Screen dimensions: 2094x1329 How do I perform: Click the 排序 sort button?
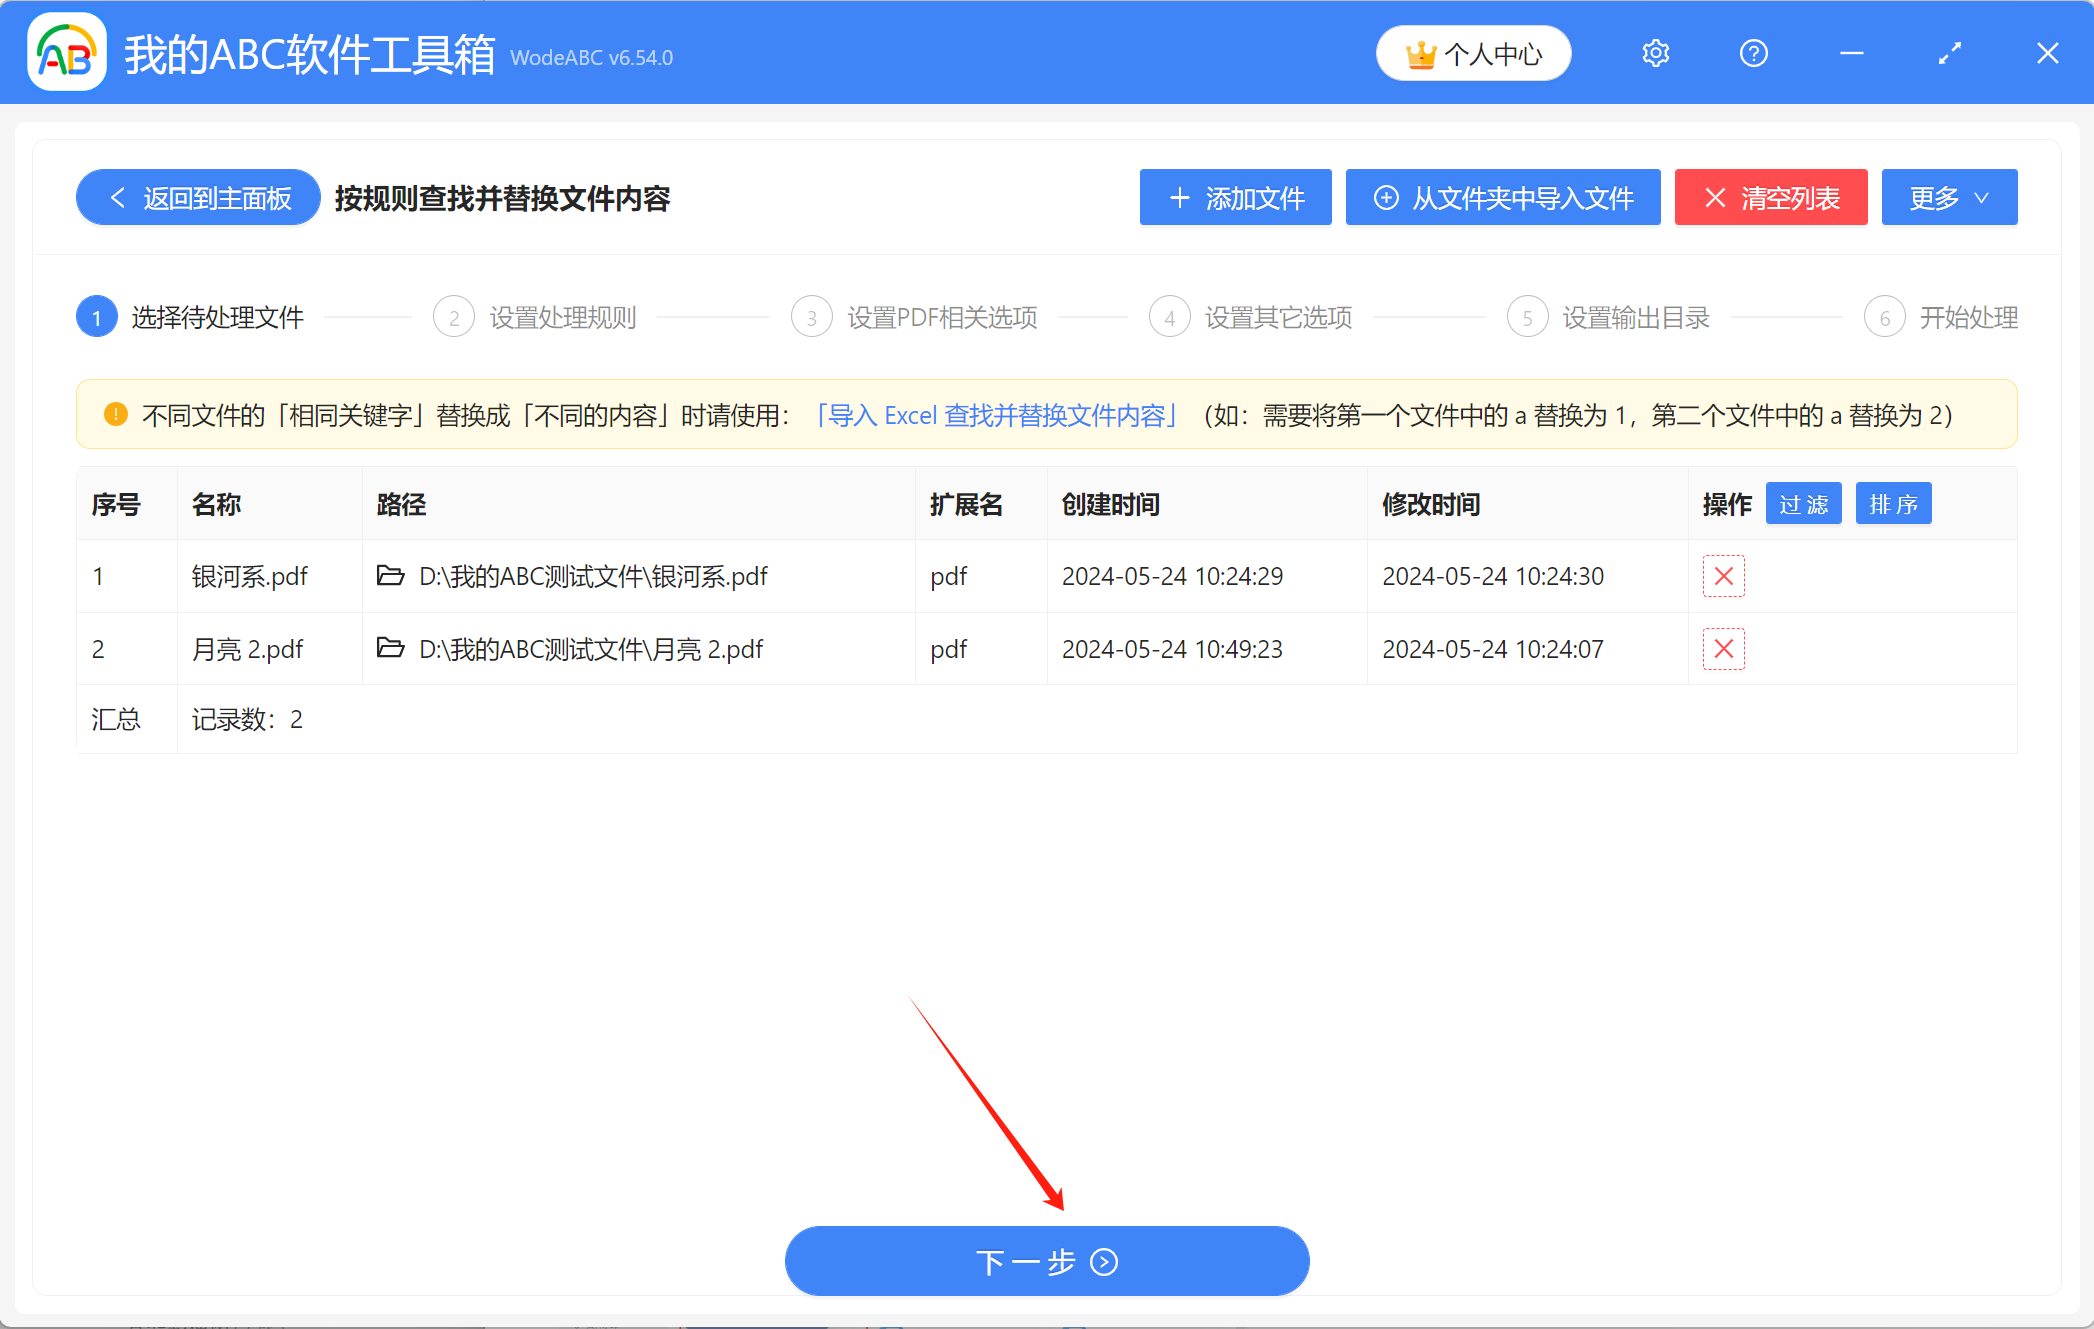1893,503
